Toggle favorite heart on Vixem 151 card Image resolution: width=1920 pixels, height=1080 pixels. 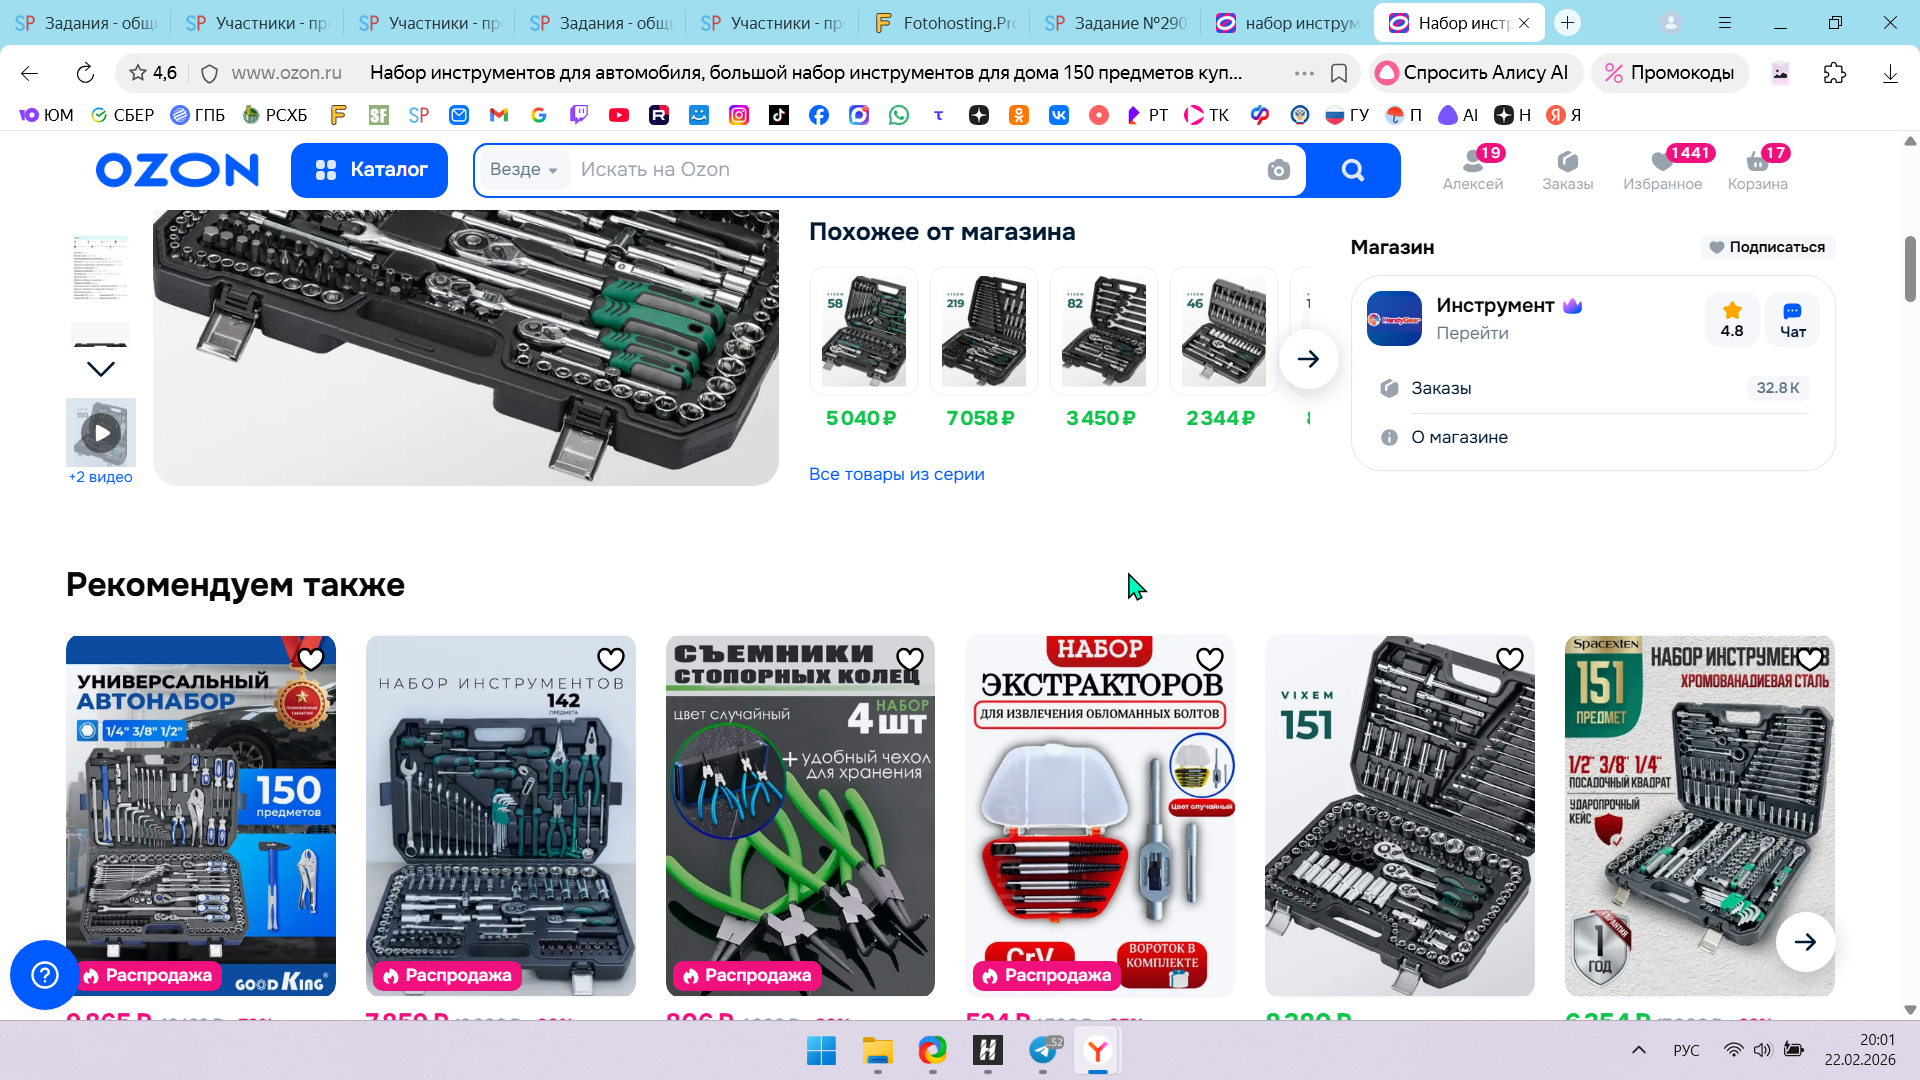pyautogui.click(x=1510, y=660)
